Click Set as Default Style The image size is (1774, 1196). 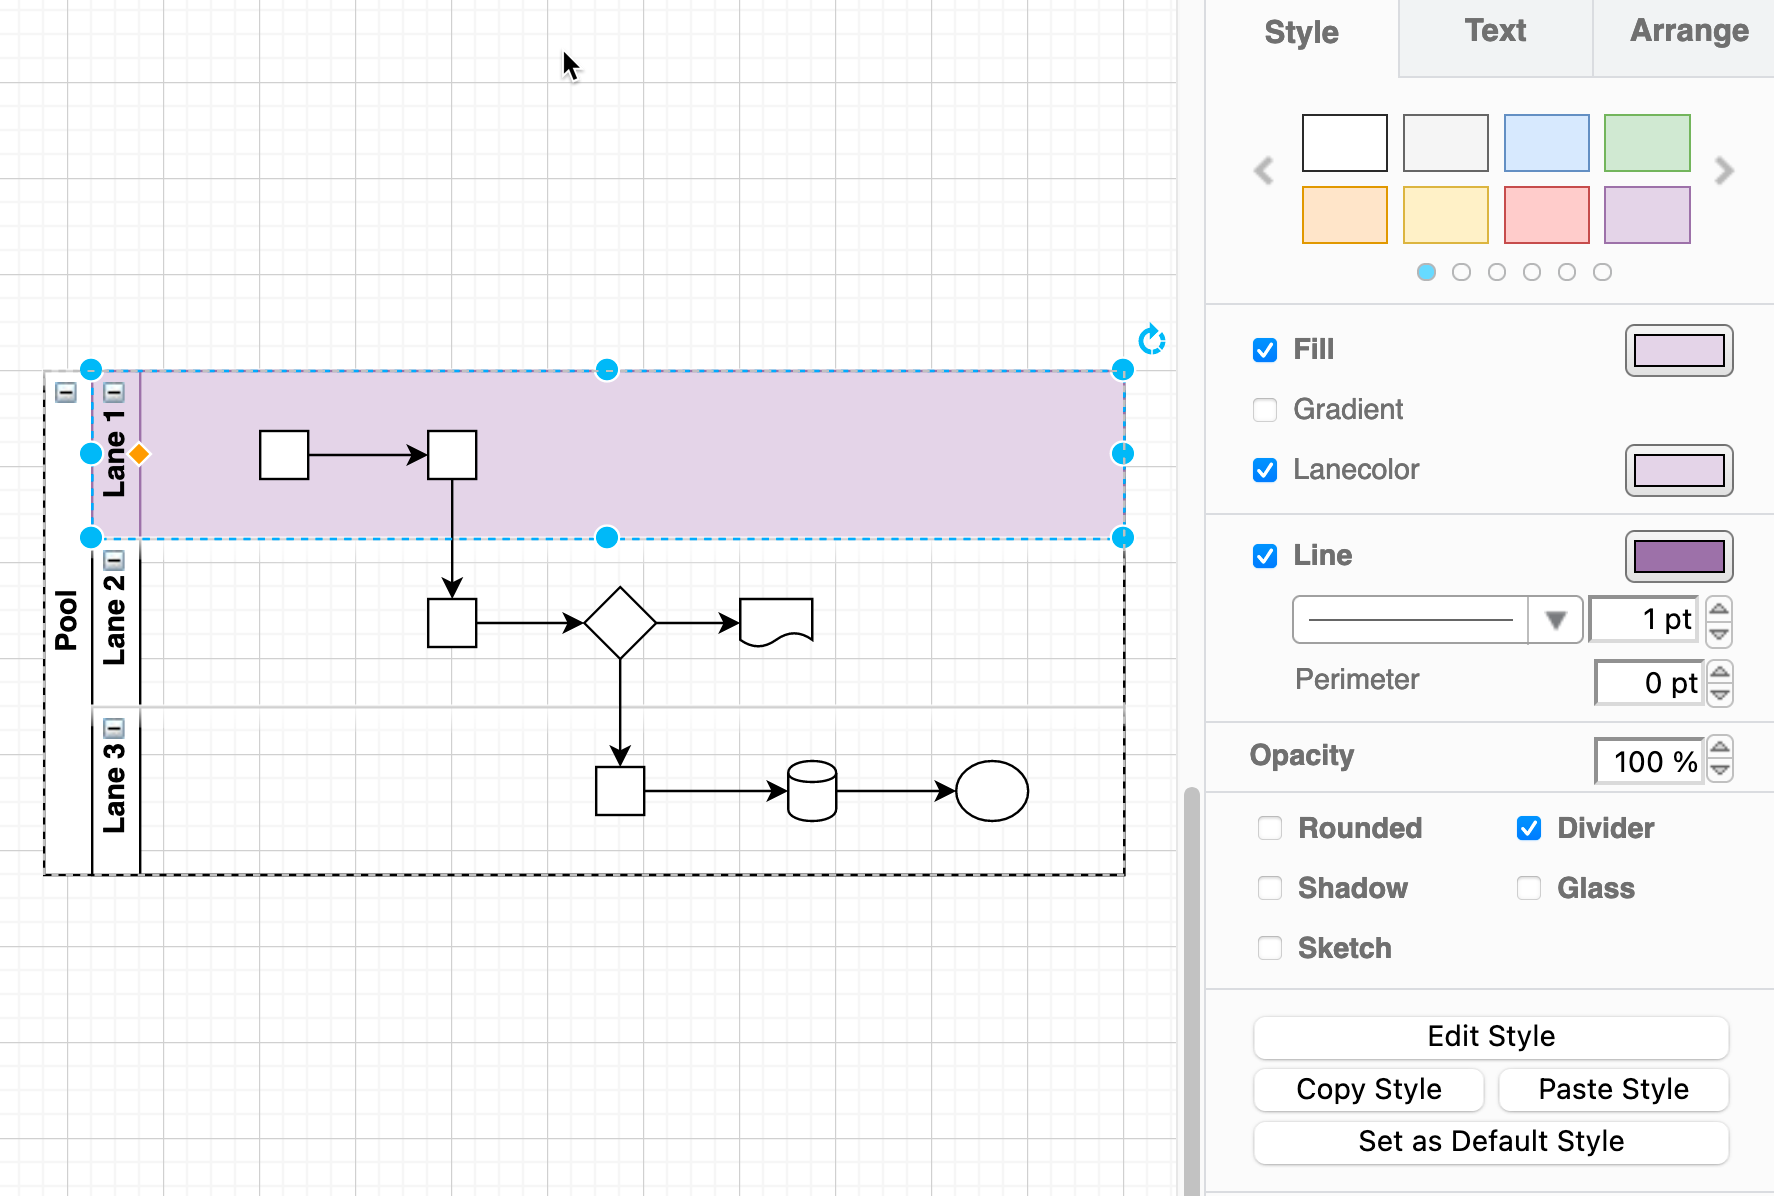coord(1490,1141)
